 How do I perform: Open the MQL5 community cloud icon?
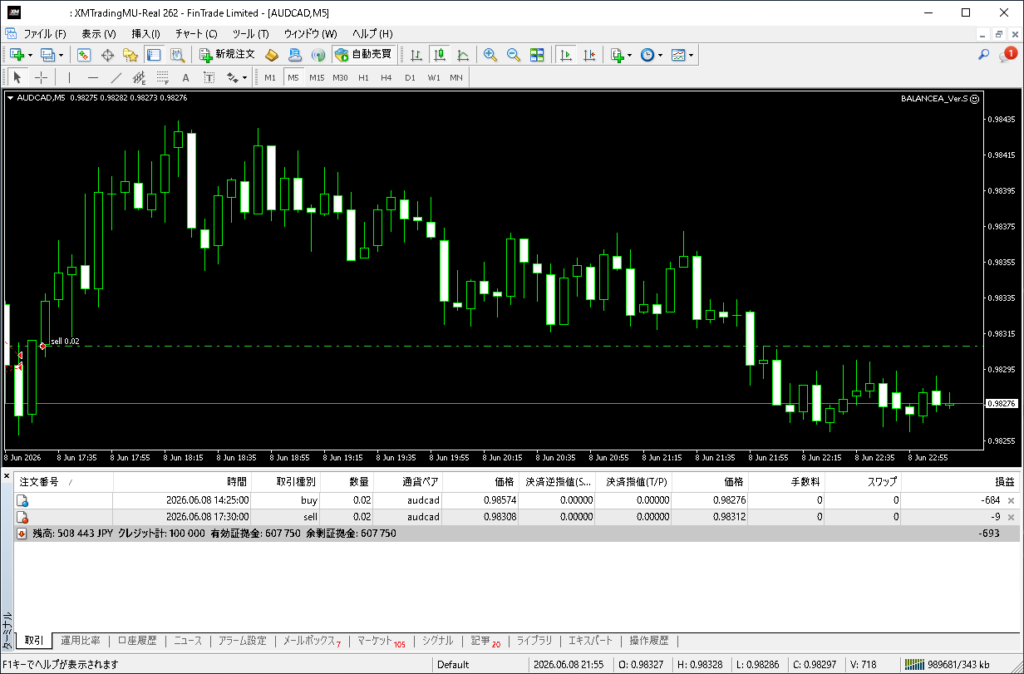pos(295,56)
